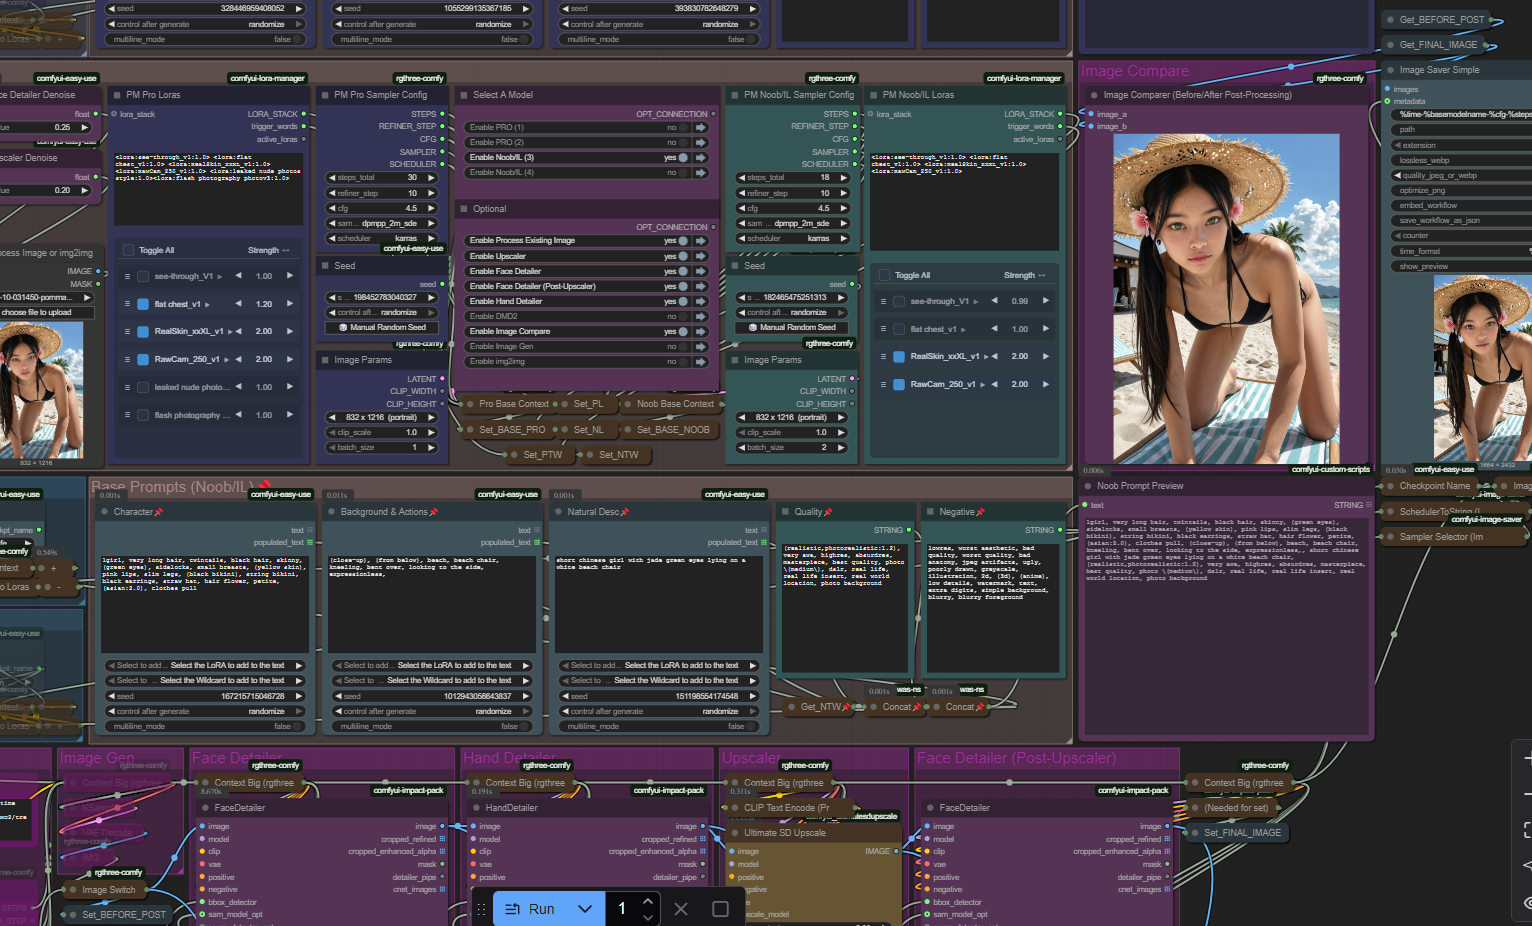Open the Run button dropdown chevron

pyautogui.click(x=585, y=909)
